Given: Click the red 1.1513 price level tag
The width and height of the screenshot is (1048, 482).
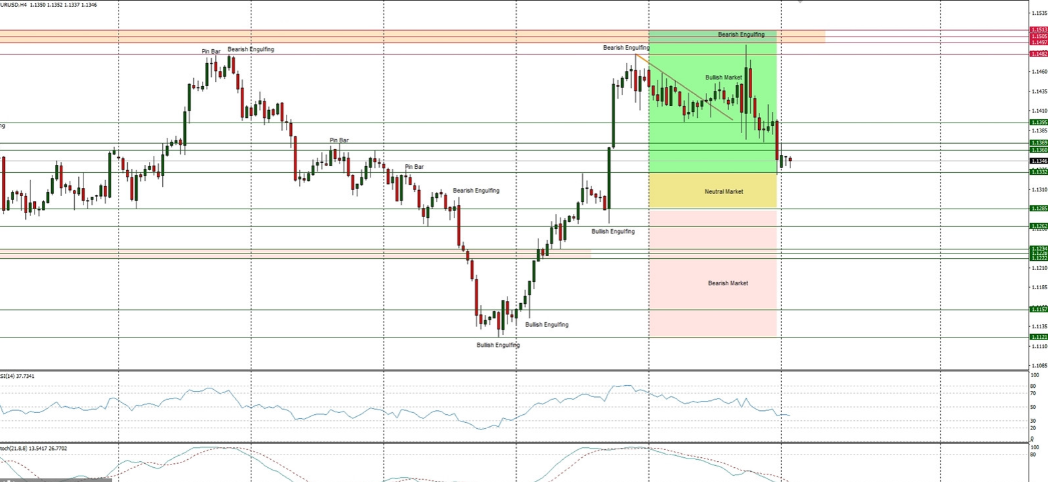Looking at the screenshot, I should point(1038,31).
